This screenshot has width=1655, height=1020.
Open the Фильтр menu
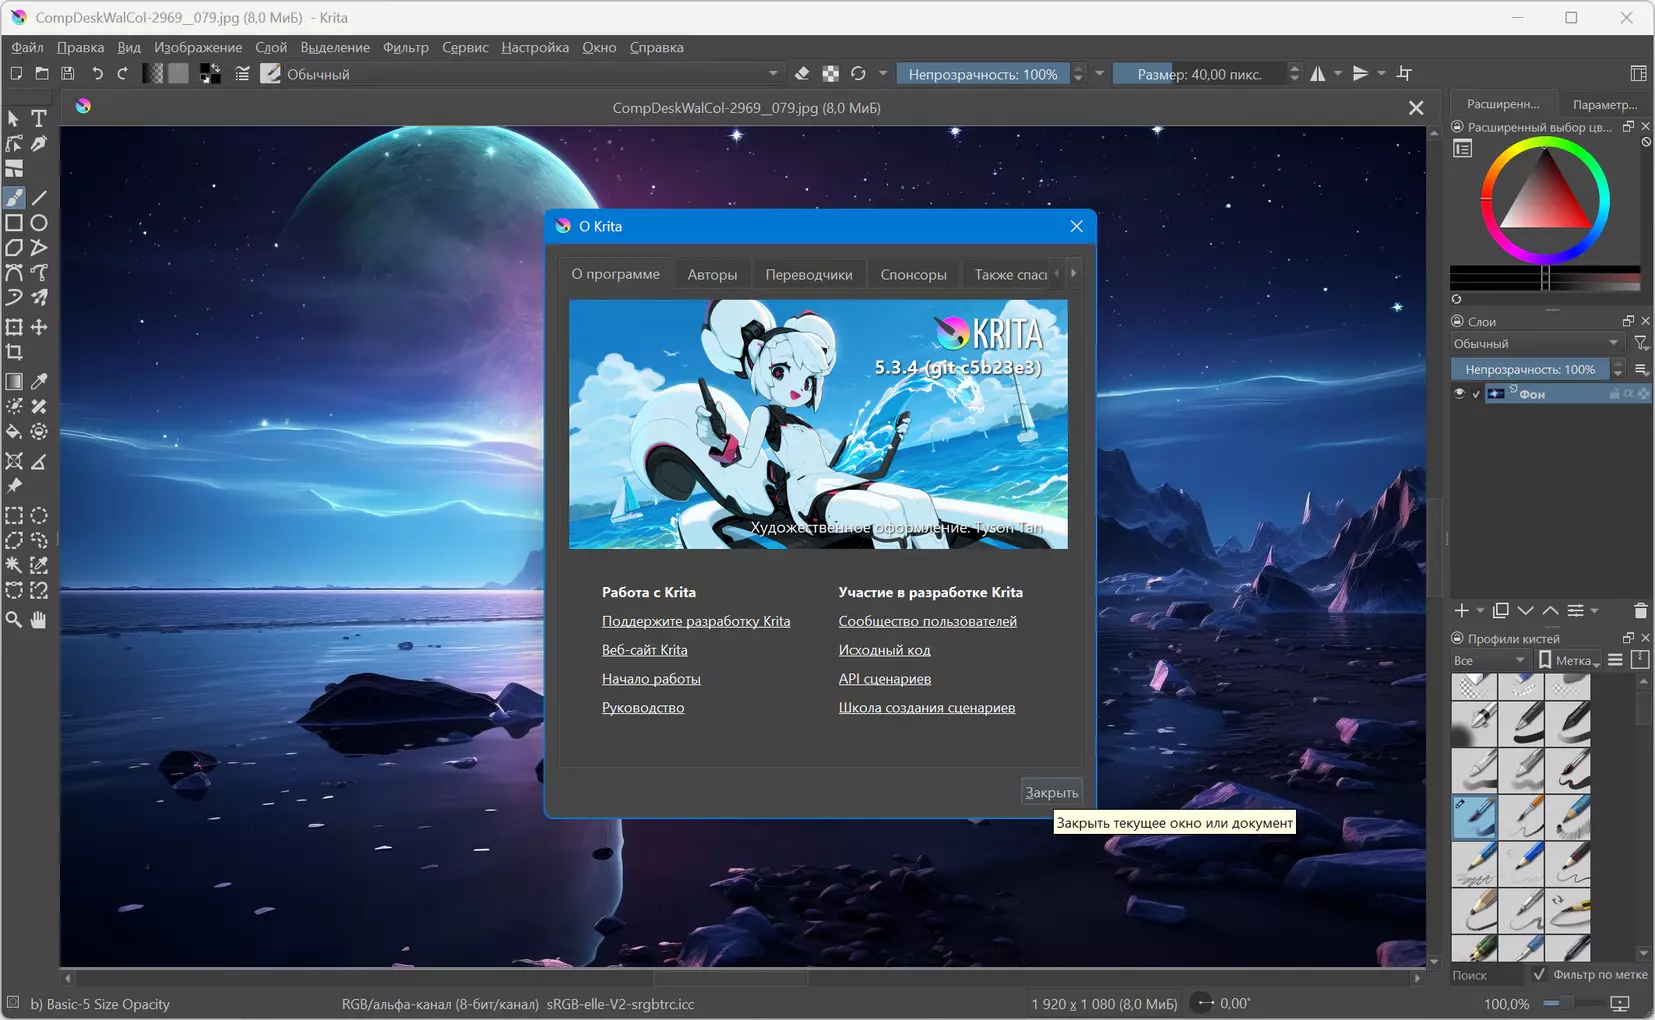click(x=406, y=47)
